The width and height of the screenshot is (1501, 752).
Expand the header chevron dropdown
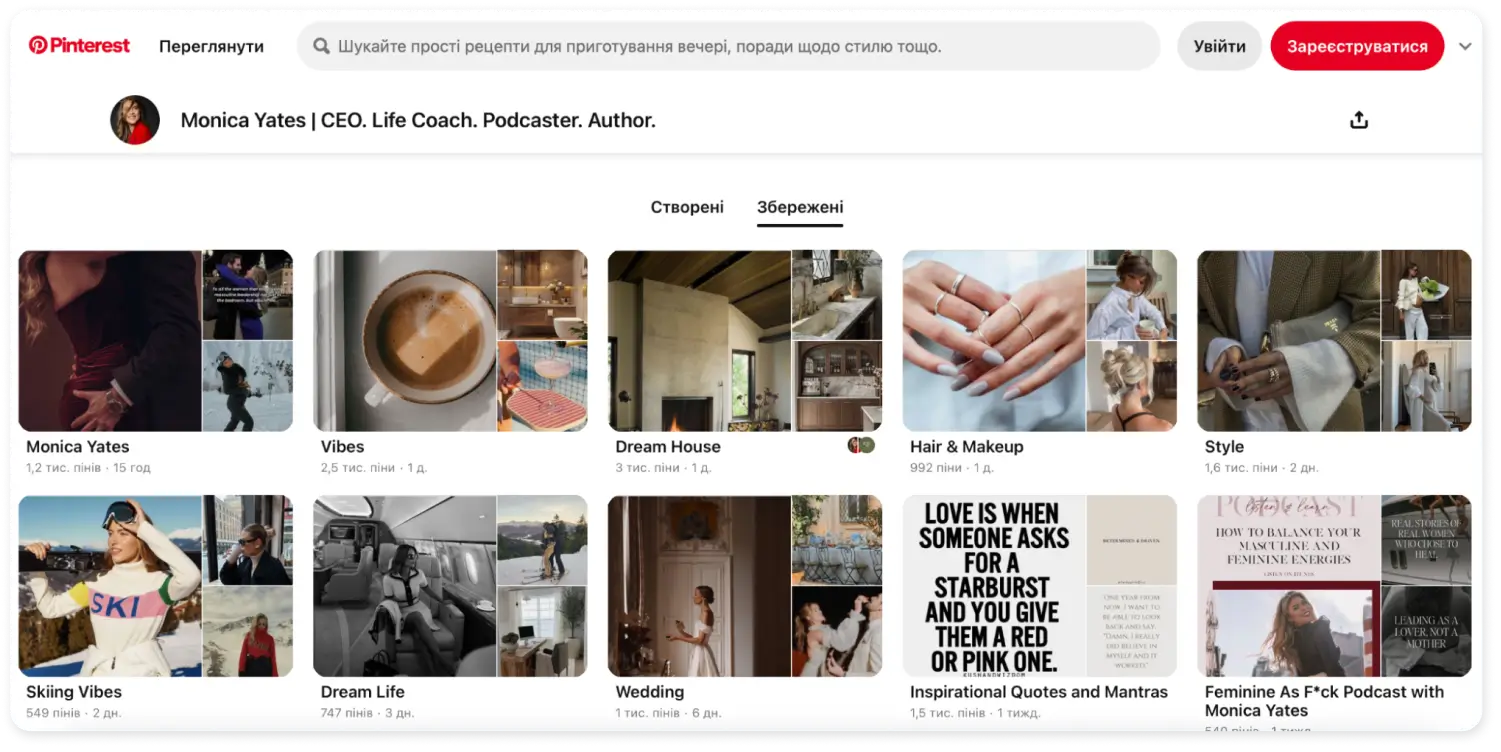click(1465, 46)
